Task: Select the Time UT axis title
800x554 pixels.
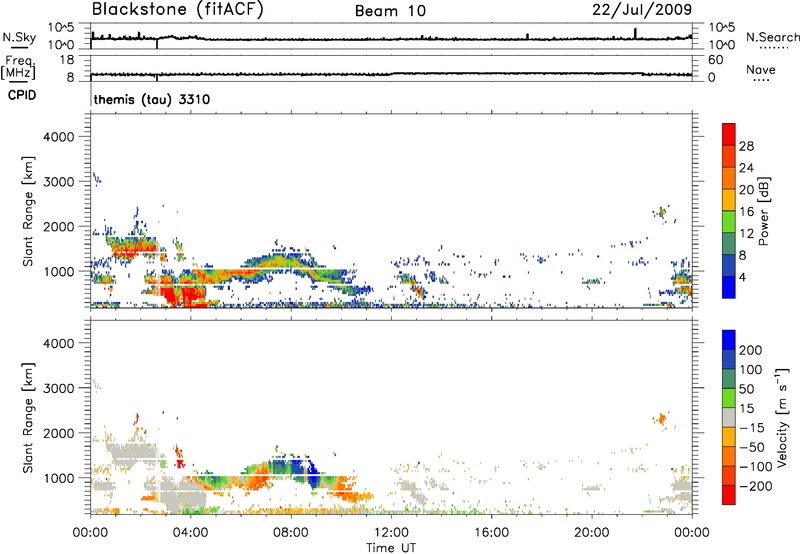Action: (391, 548)
